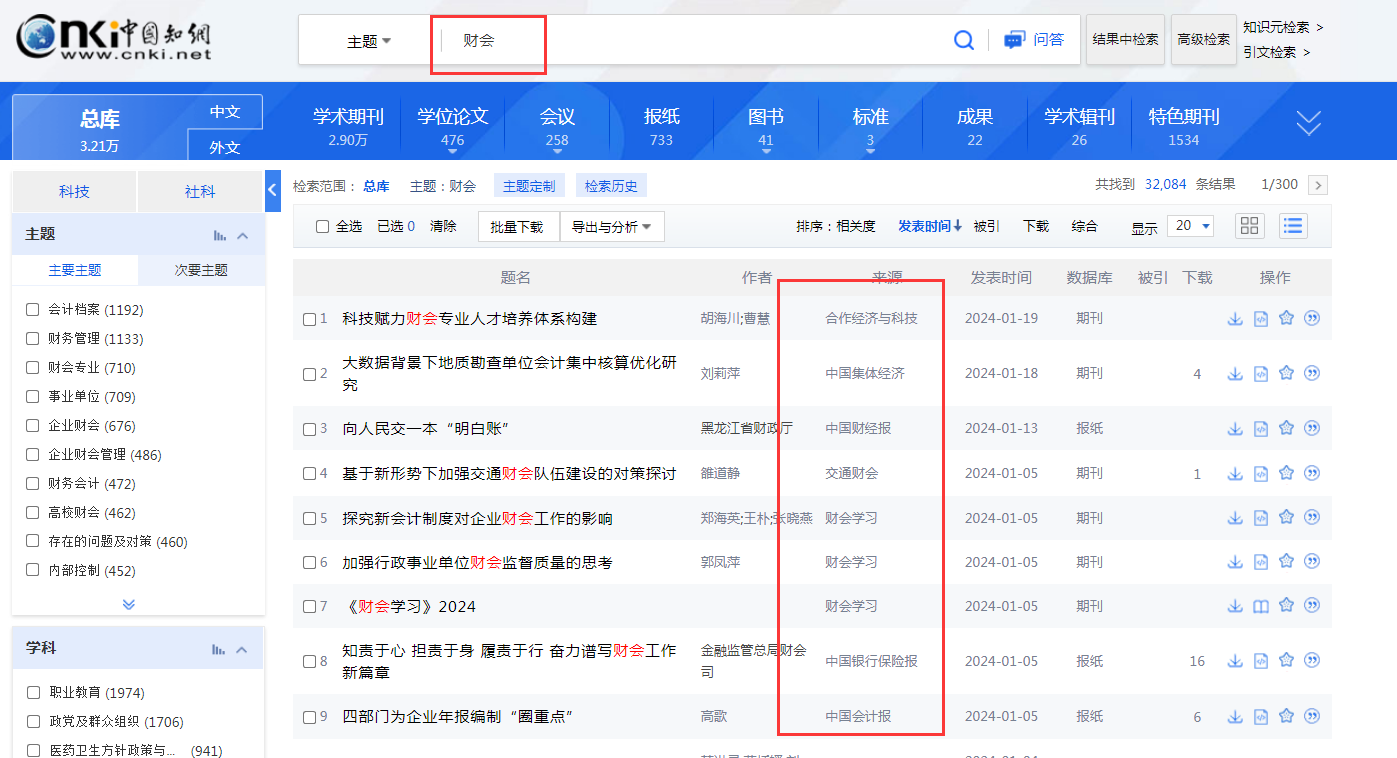Switch to list view layout icon

click(1293, 226)
